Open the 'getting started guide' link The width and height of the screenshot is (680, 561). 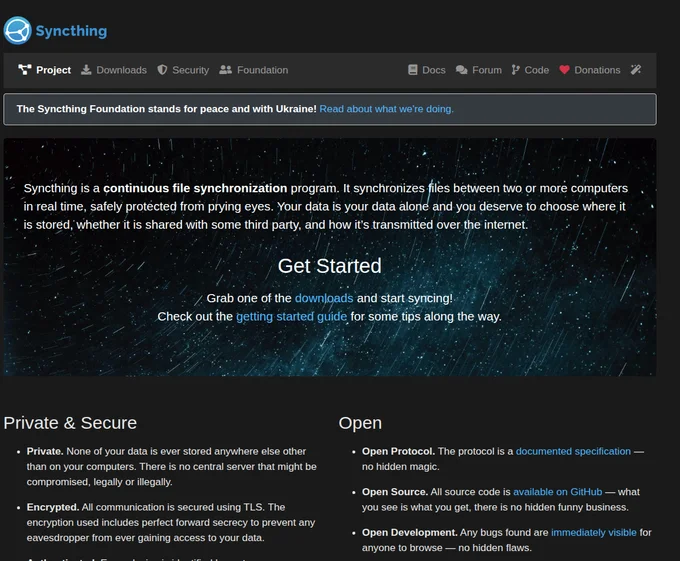pyautogui.click(x=291, y=316)
